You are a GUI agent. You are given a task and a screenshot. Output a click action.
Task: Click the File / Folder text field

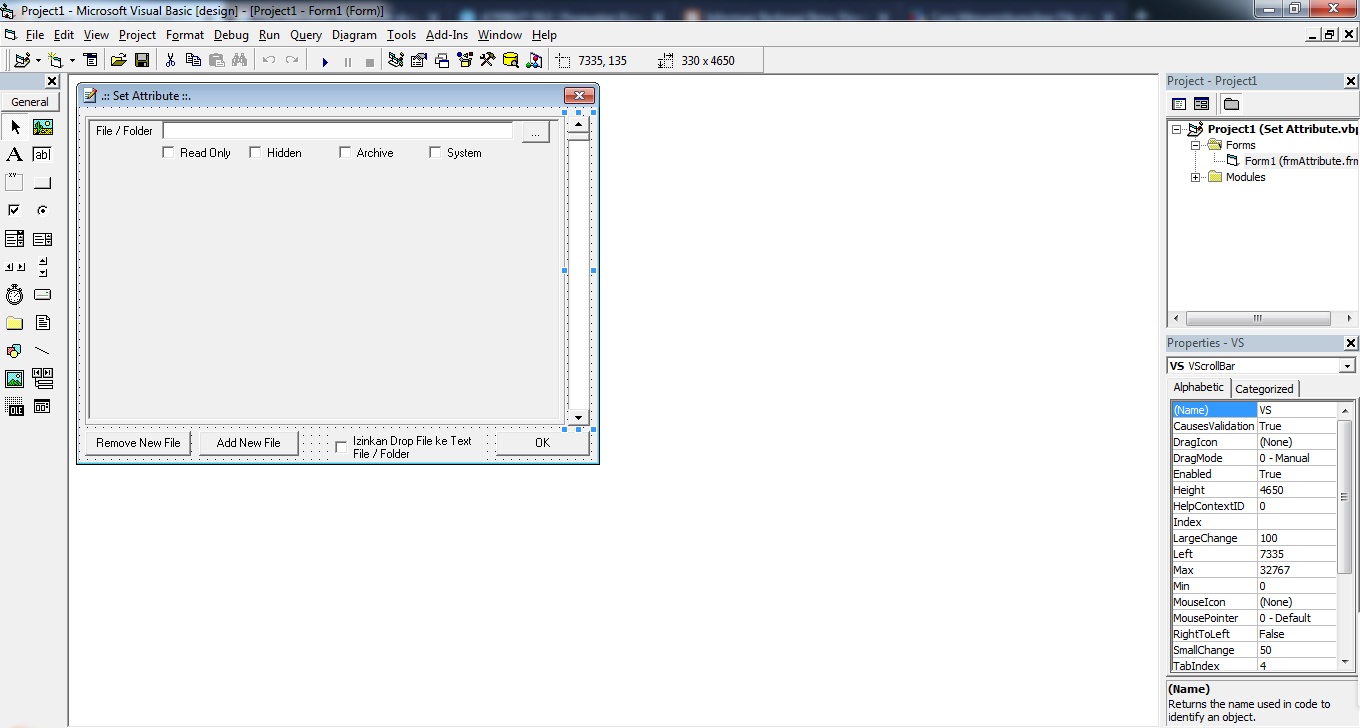click(x=338, y=130)
